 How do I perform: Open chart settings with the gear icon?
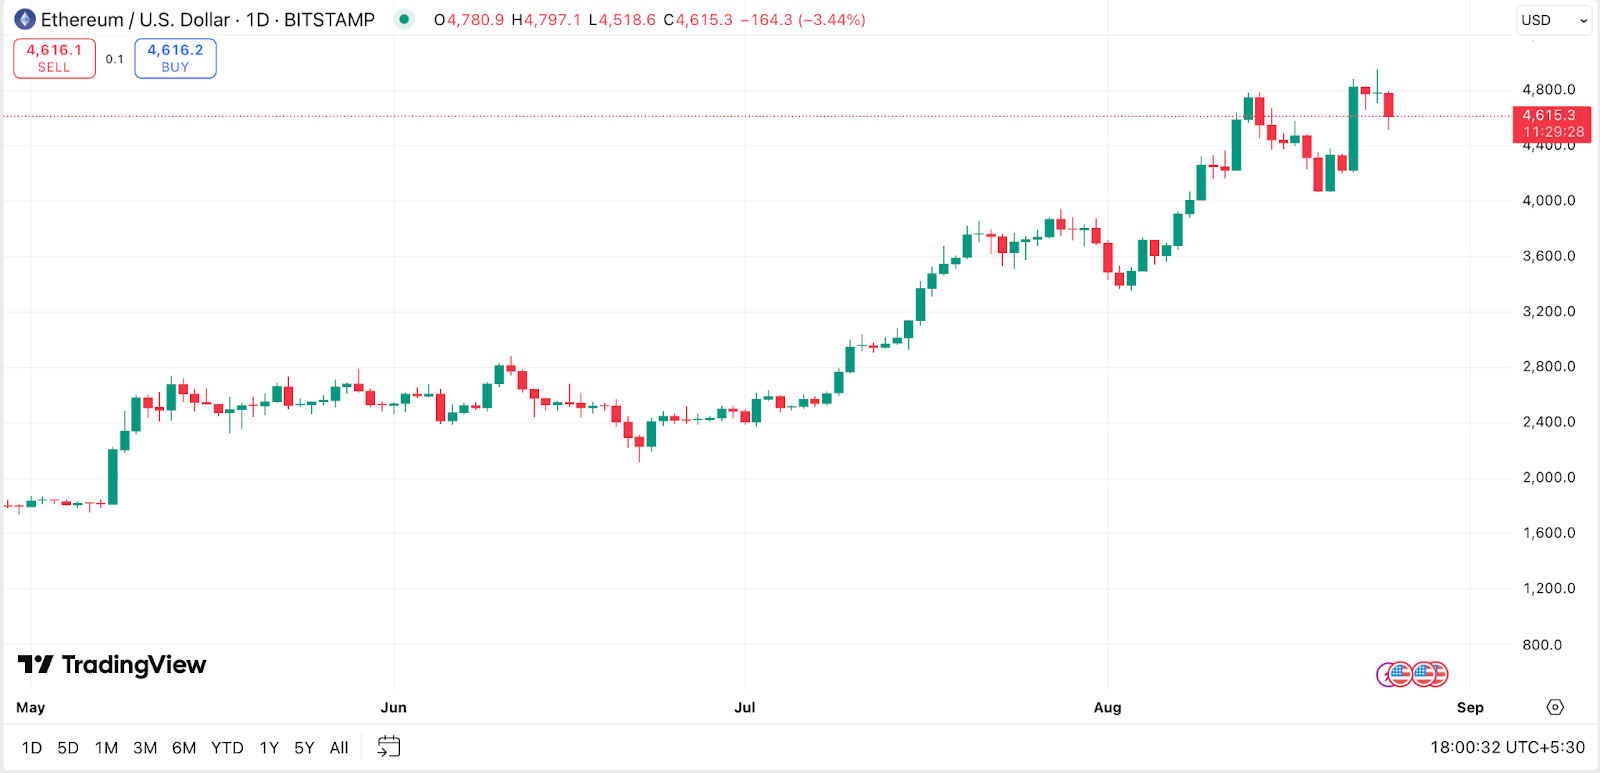1554,707
